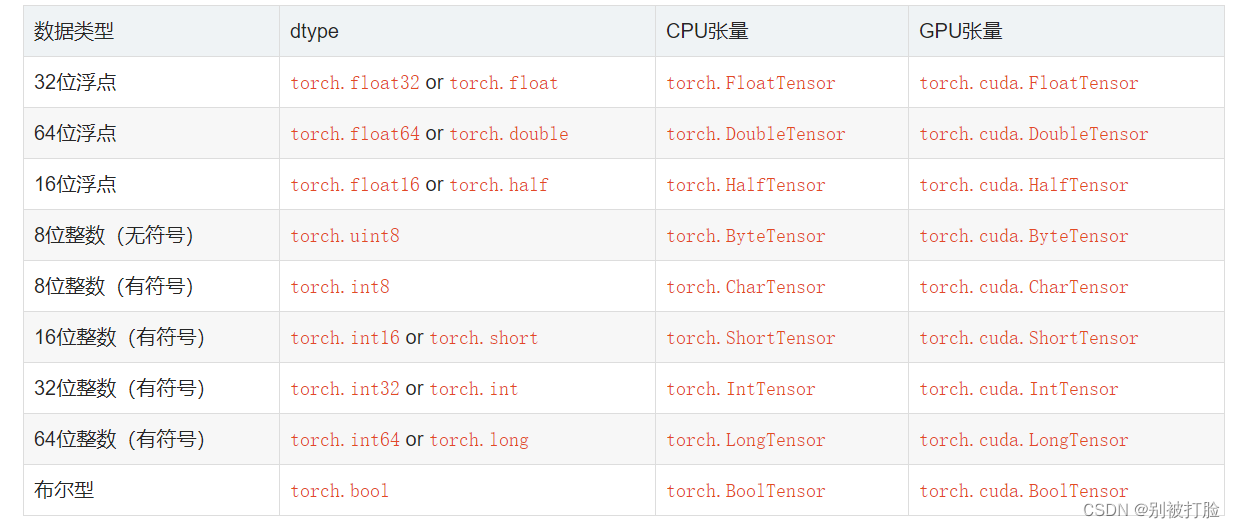Screen dimensions: 1235x528
Task: Click the torch.float32 dtype code
Action: pyautogui.click(x=355, y=83)
